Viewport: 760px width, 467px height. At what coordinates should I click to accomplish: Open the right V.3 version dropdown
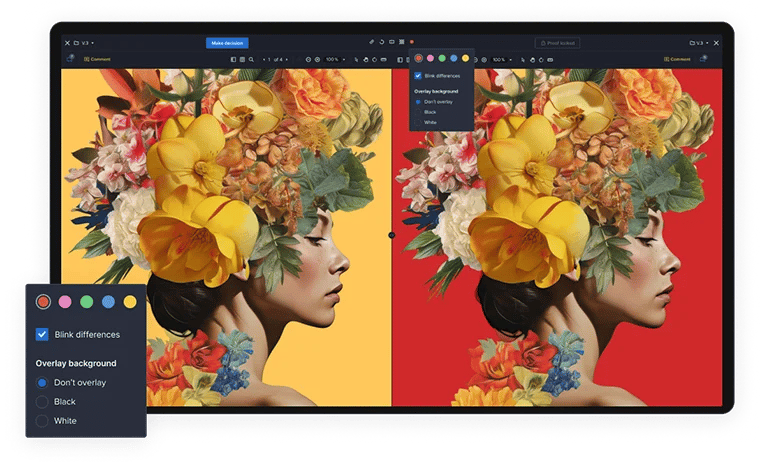tap(701, 43)
